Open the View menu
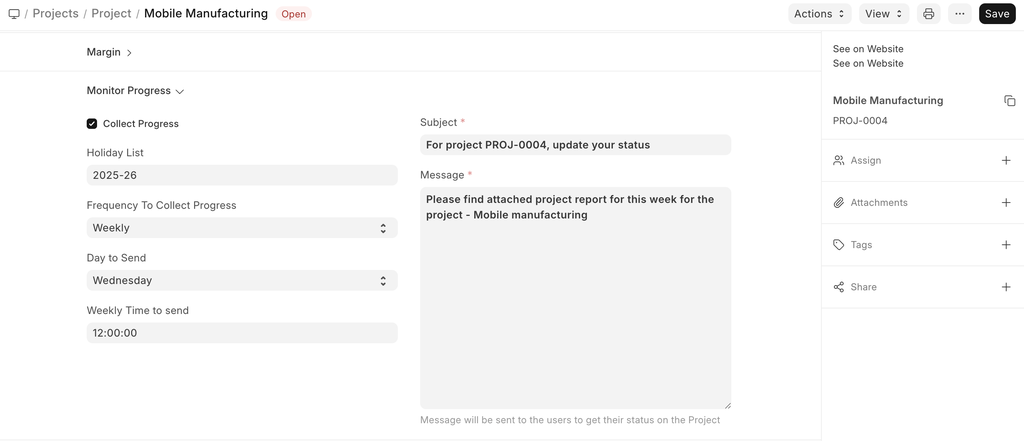1024x441 pixels. [884, 14]
